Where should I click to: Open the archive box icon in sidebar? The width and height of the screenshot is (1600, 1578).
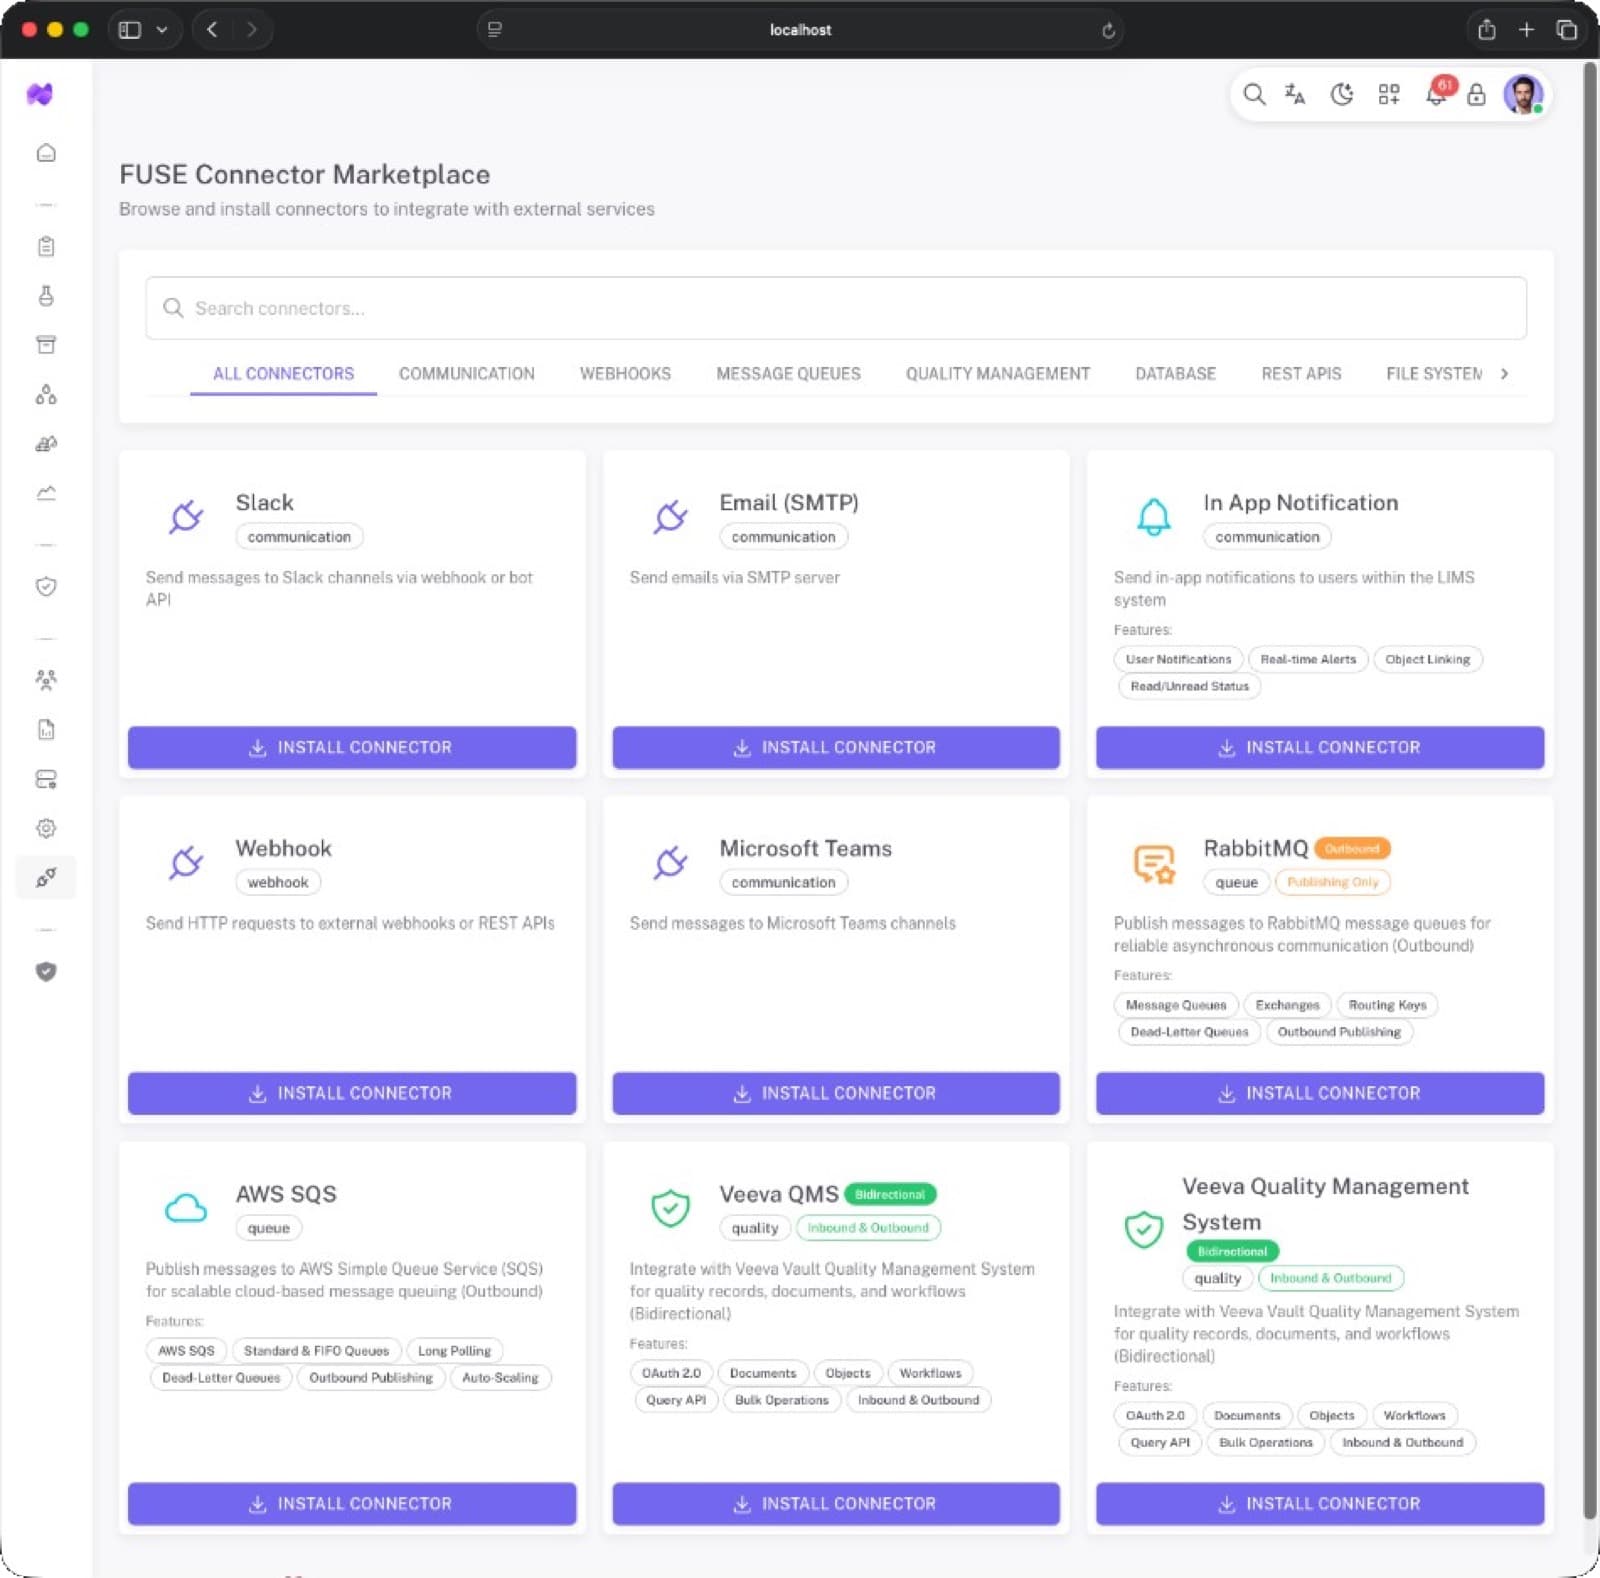click(46, 345)
